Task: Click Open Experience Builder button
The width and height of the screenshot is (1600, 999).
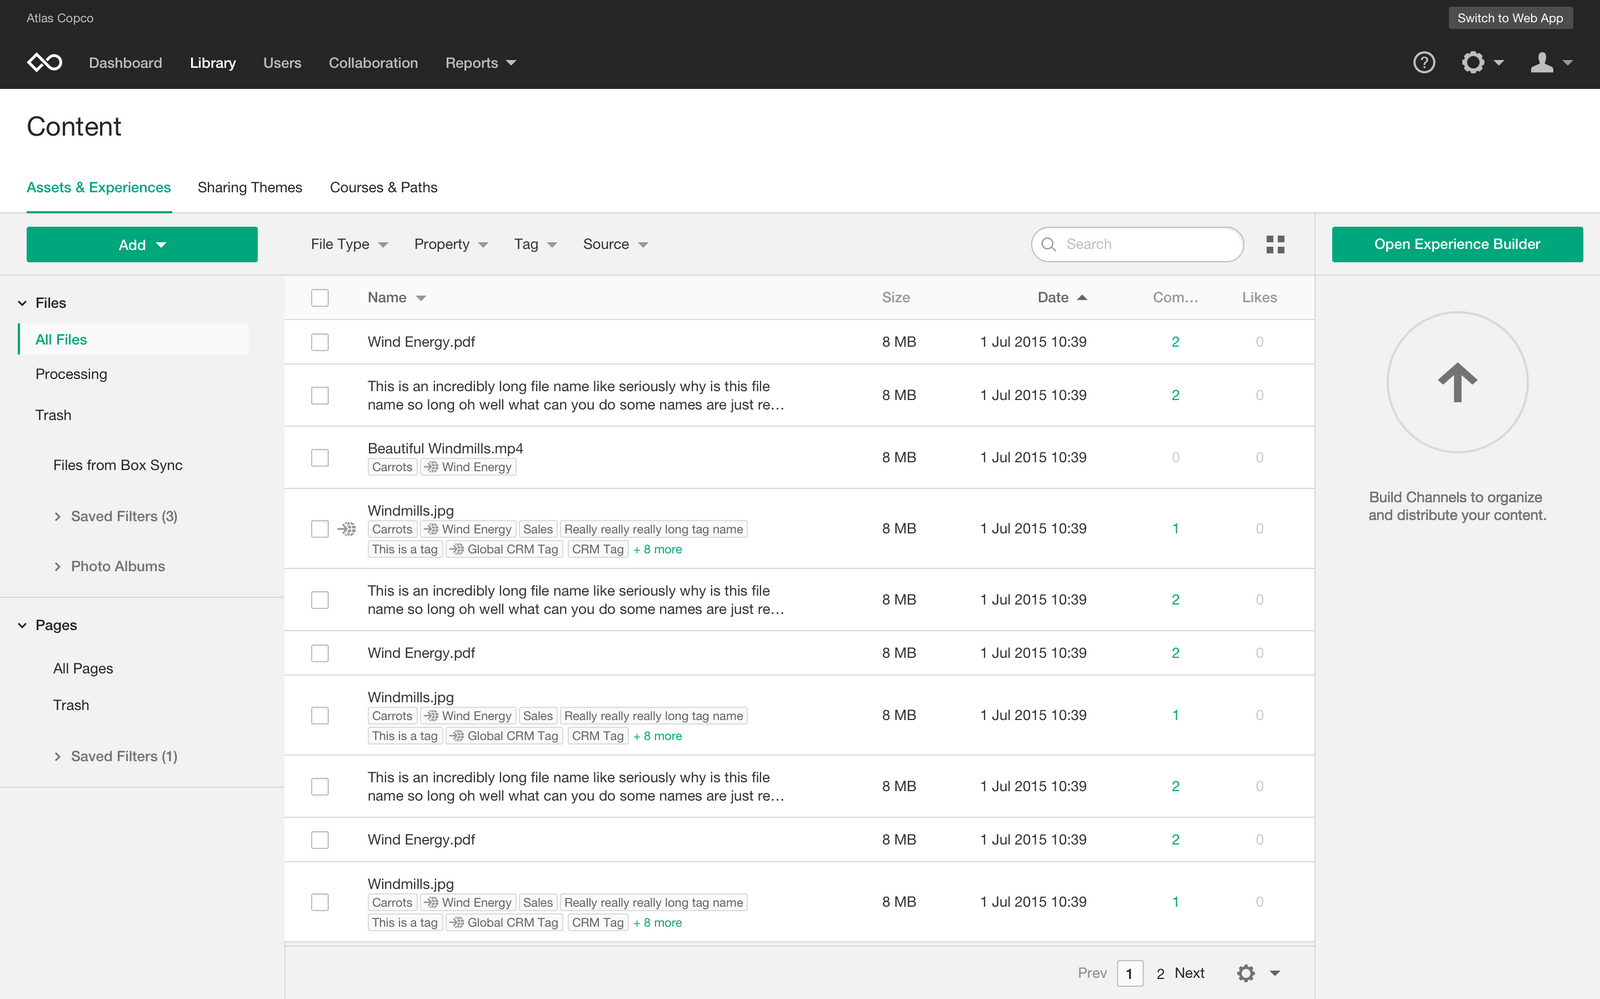Action: (x=1457, y=245)
